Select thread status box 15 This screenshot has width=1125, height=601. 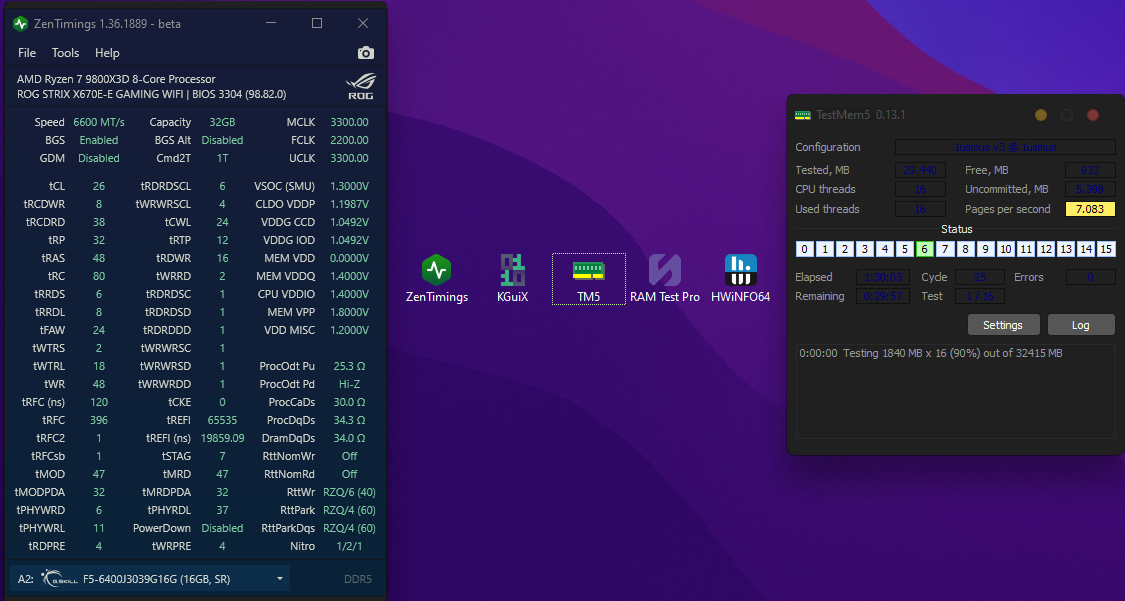coord(1106,249)
